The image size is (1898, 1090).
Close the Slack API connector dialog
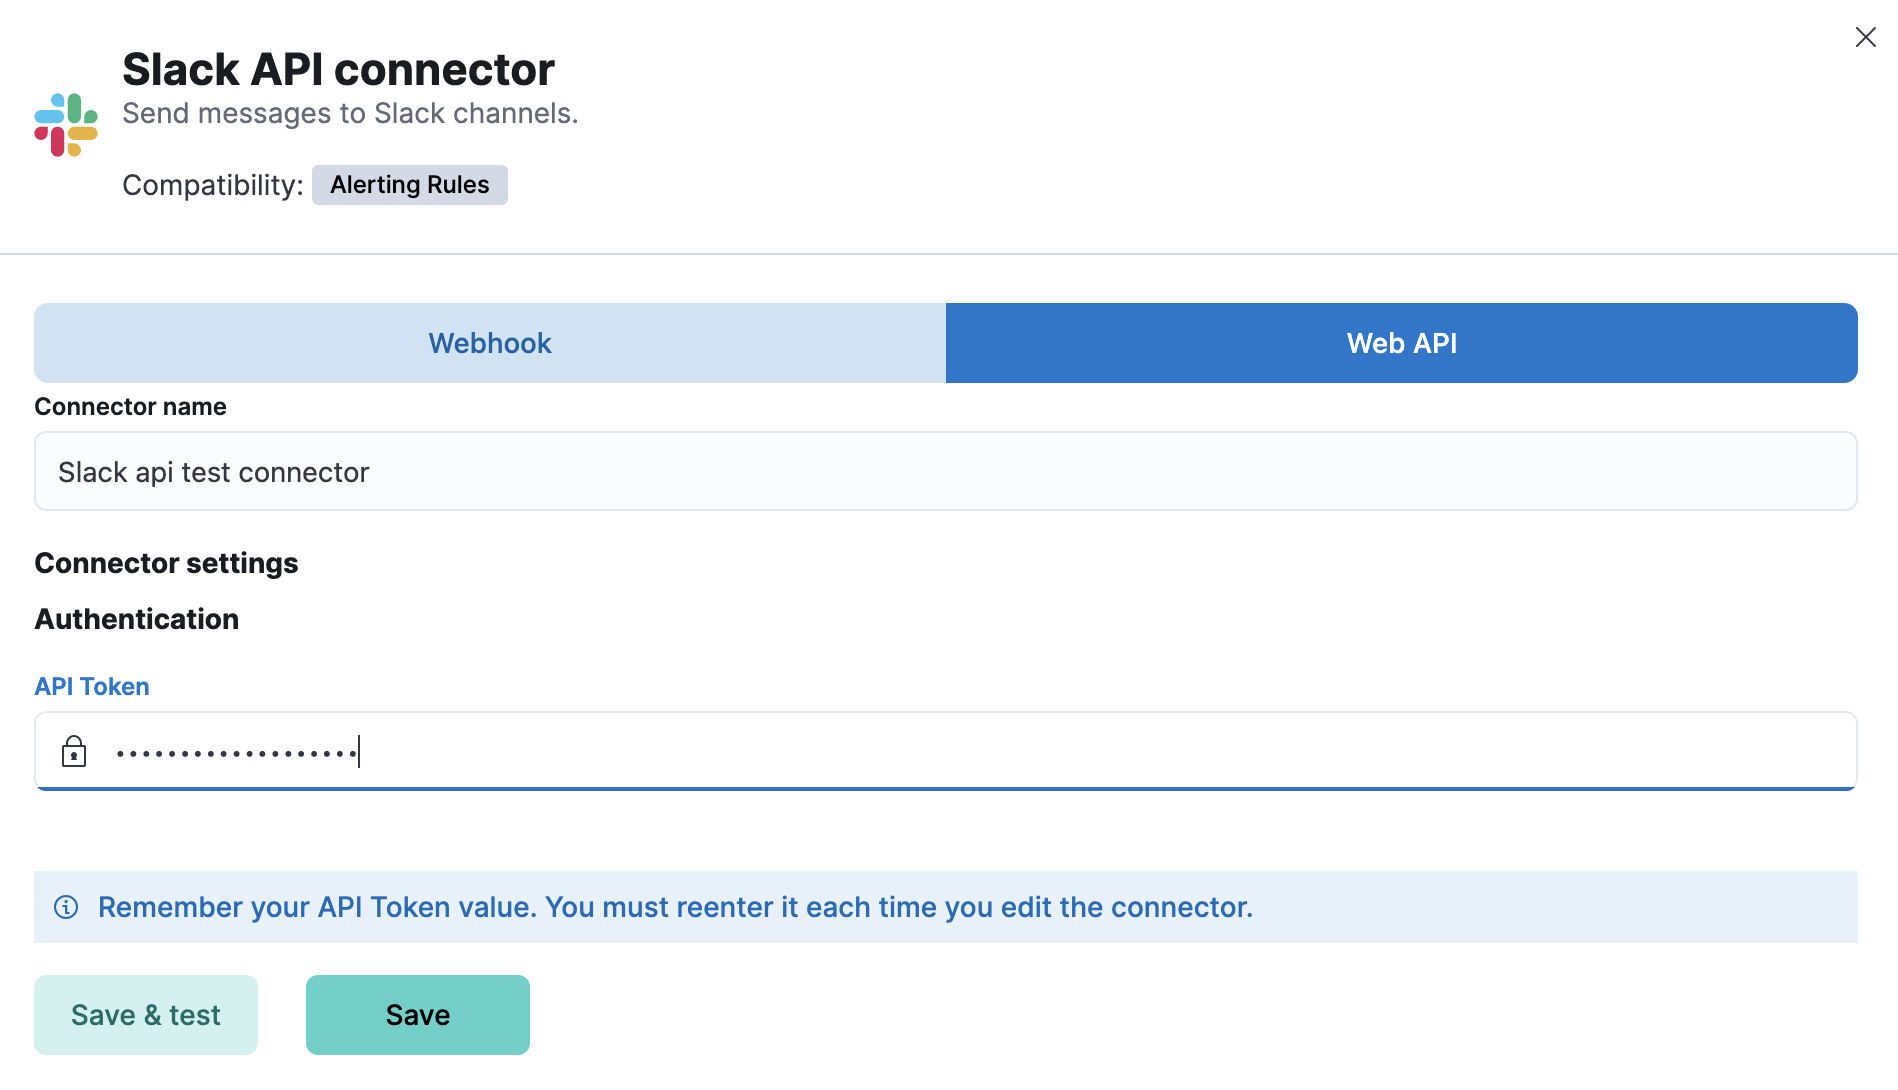point(1866,36)
